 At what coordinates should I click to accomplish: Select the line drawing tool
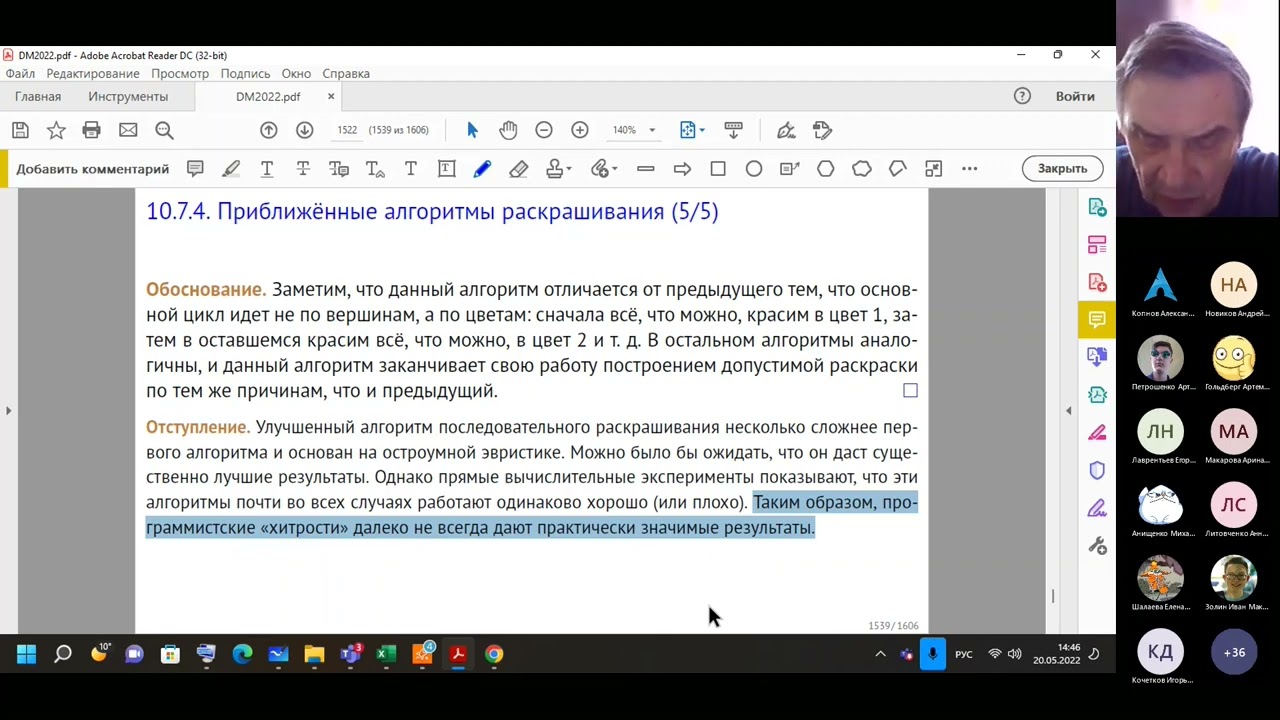[x=646, y=169]
